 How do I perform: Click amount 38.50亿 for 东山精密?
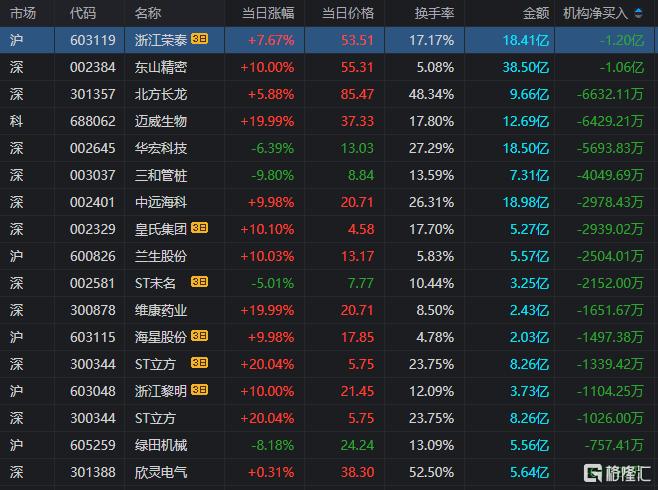pos(526,67)
